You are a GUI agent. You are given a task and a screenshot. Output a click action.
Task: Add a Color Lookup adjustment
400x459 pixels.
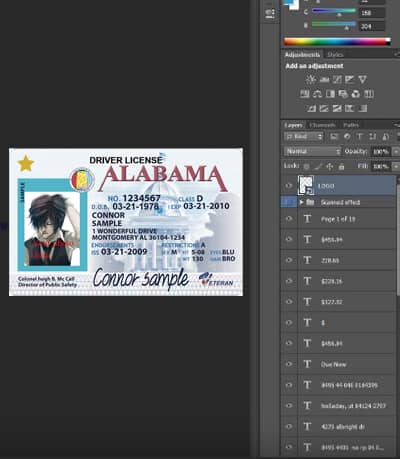tap(368, 94)
